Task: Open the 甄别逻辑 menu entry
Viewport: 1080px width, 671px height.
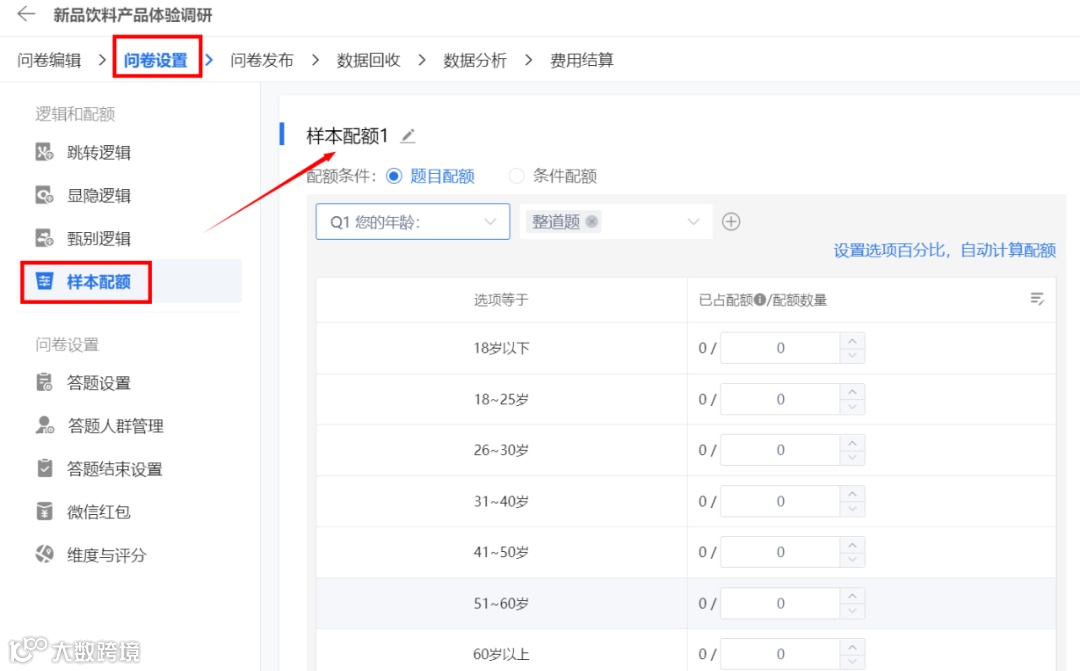Action: tap(98, 239)
